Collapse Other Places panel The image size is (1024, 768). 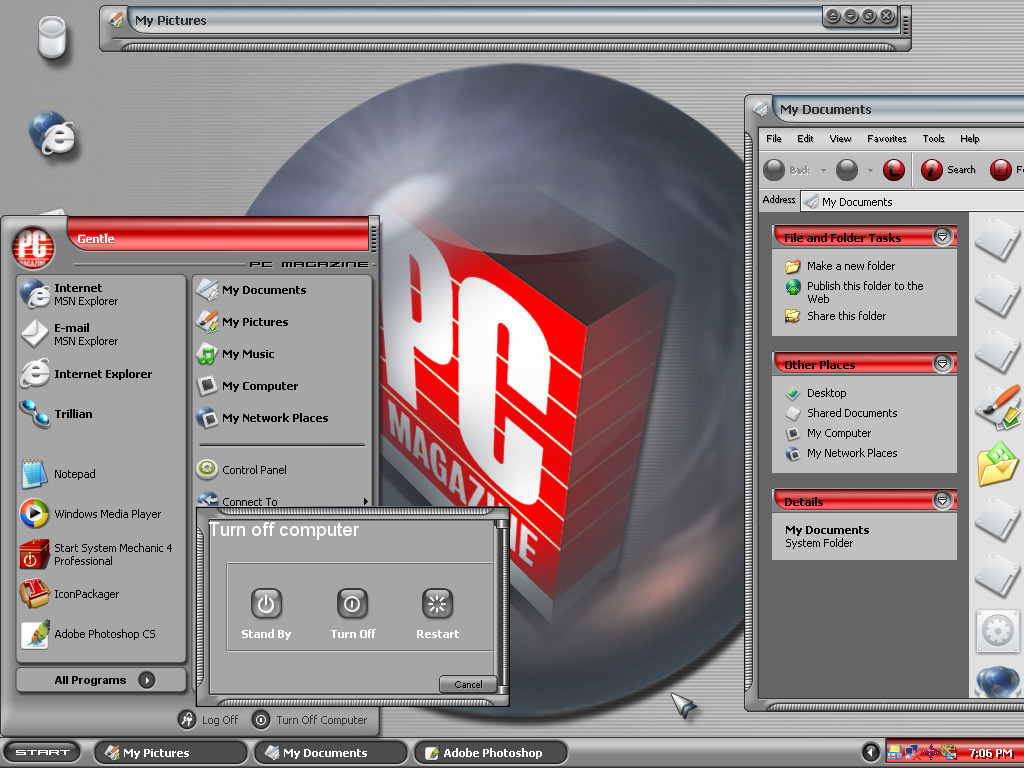(x=942, y=362)
